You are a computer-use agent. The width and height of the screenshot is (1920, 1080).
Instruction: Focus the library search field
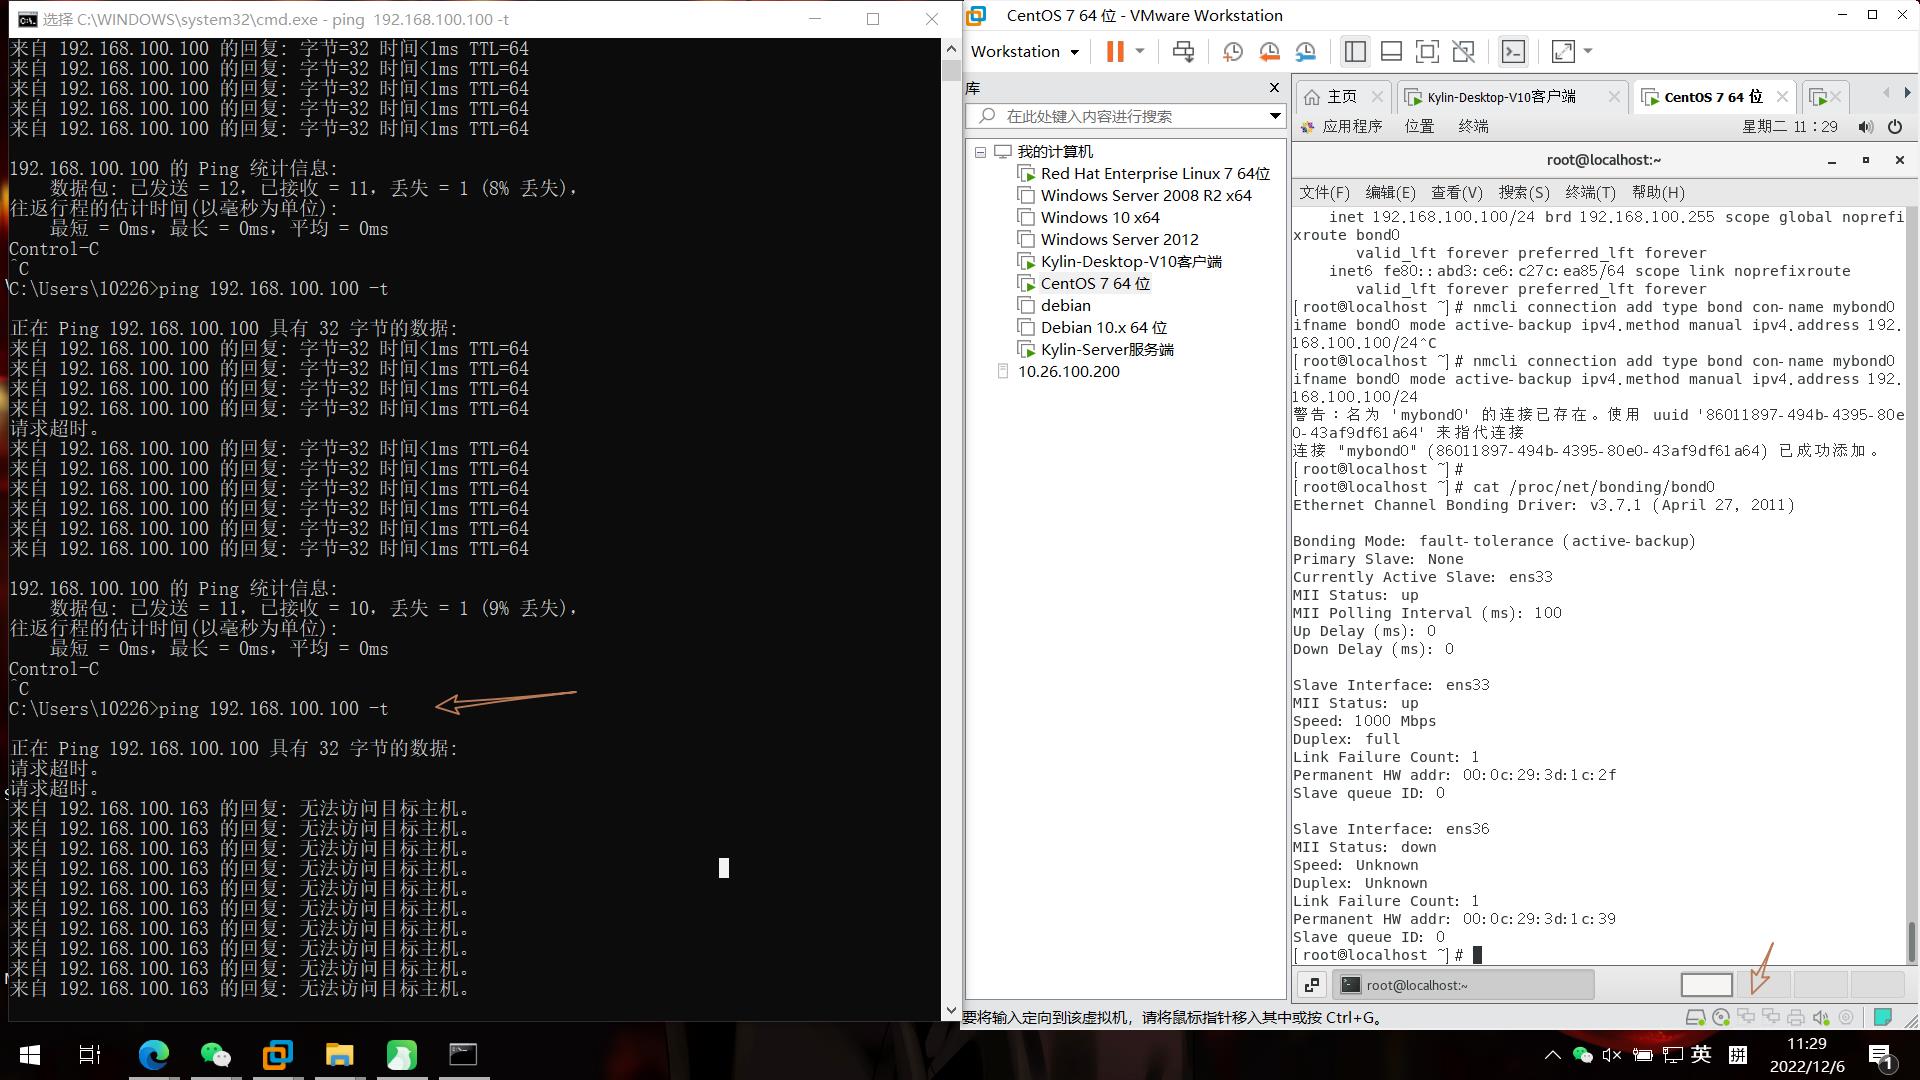click(x=1125, y=116)
